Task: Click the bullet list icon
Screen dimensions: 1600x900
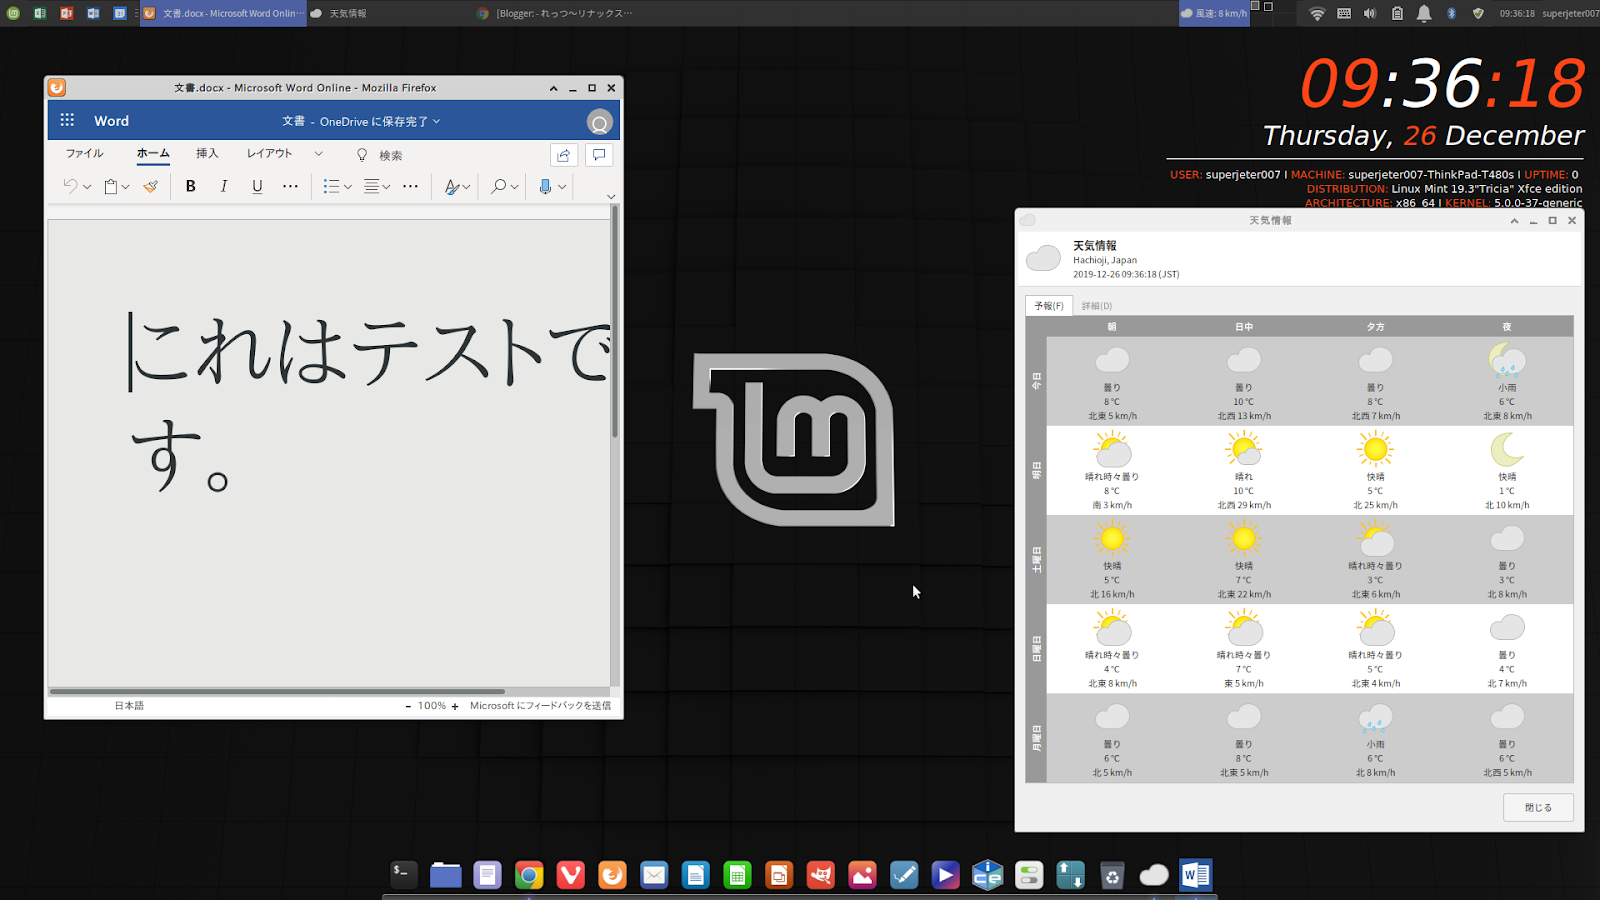Action: (x=331, y=186)
